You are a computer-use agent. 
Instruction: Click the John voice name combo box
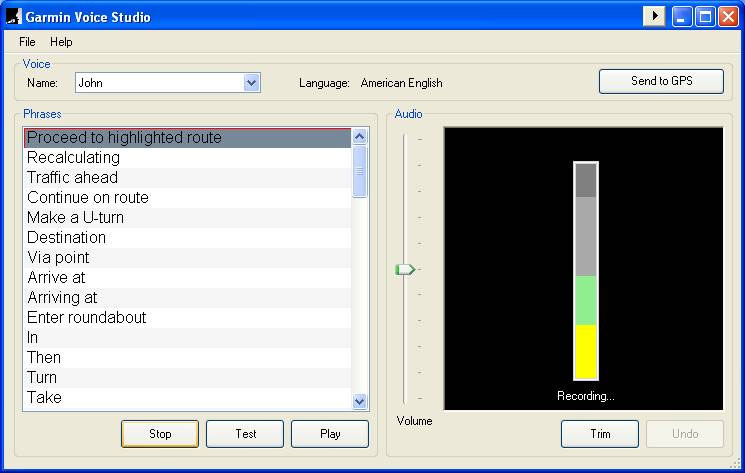click(x=168, y=83)
